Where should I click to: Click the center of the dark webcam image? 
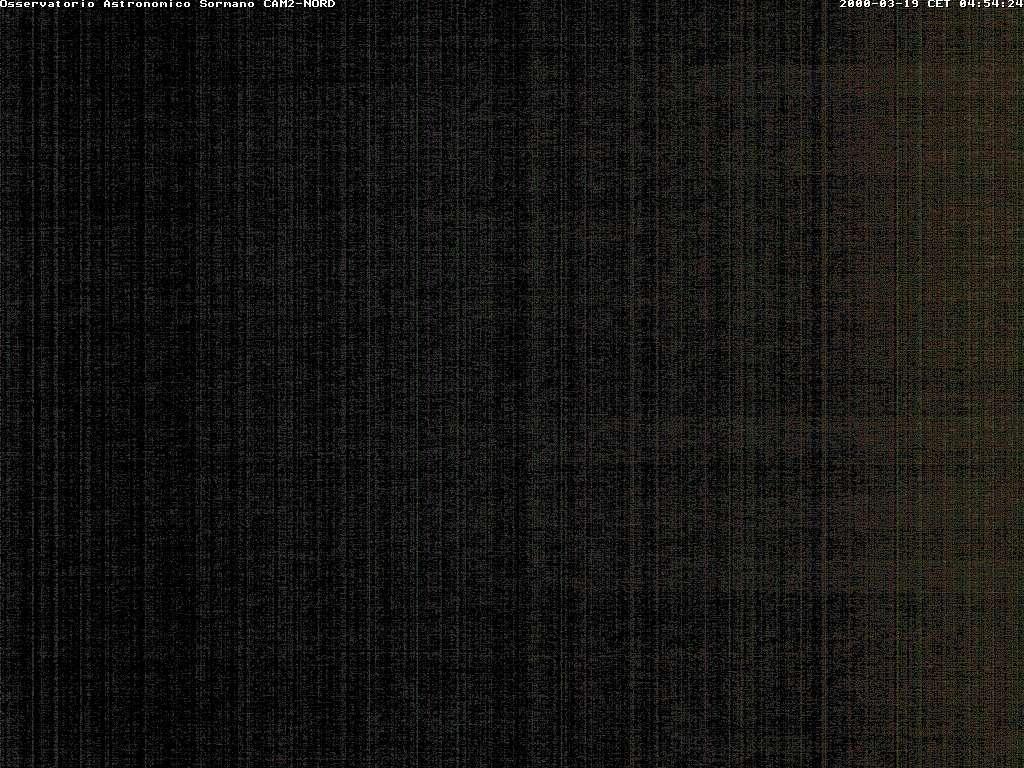512,384
